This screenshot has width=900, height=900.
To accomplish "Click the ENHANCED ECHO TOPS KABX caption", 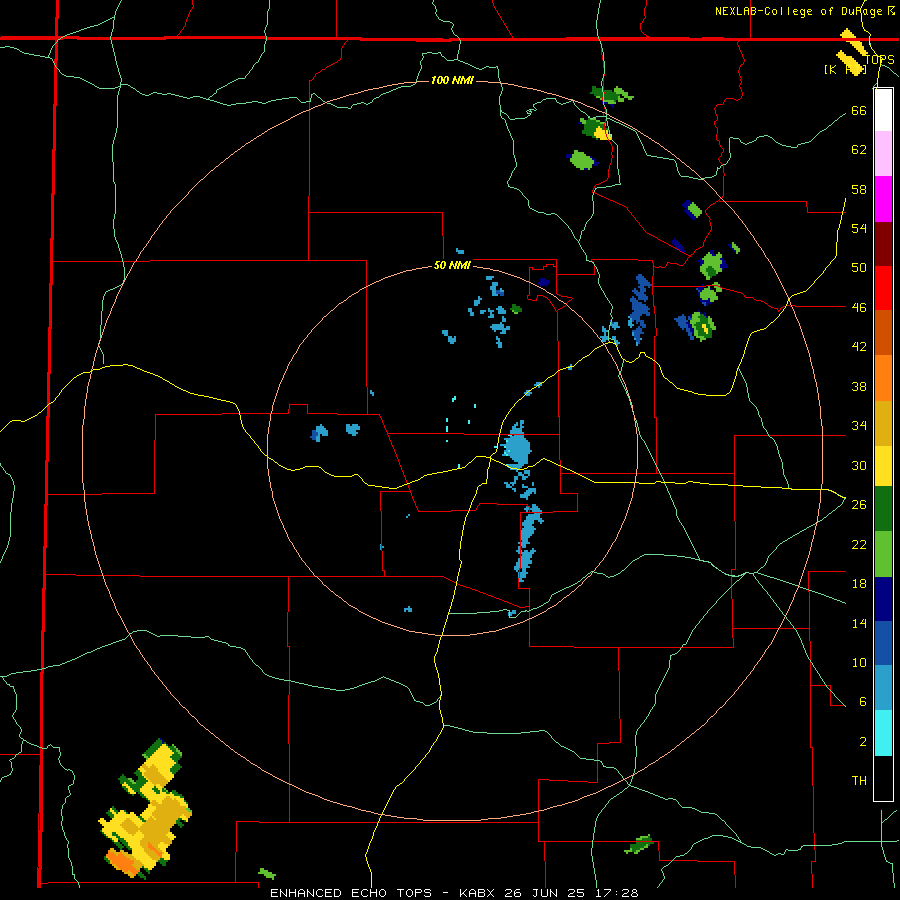I will click(454, 893).
